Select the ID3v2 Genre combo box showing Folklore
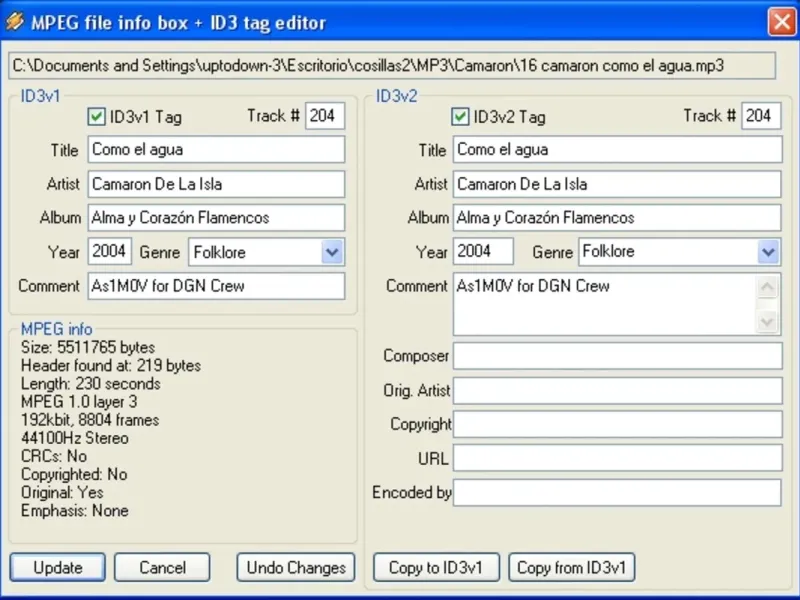 click(679, 252)
